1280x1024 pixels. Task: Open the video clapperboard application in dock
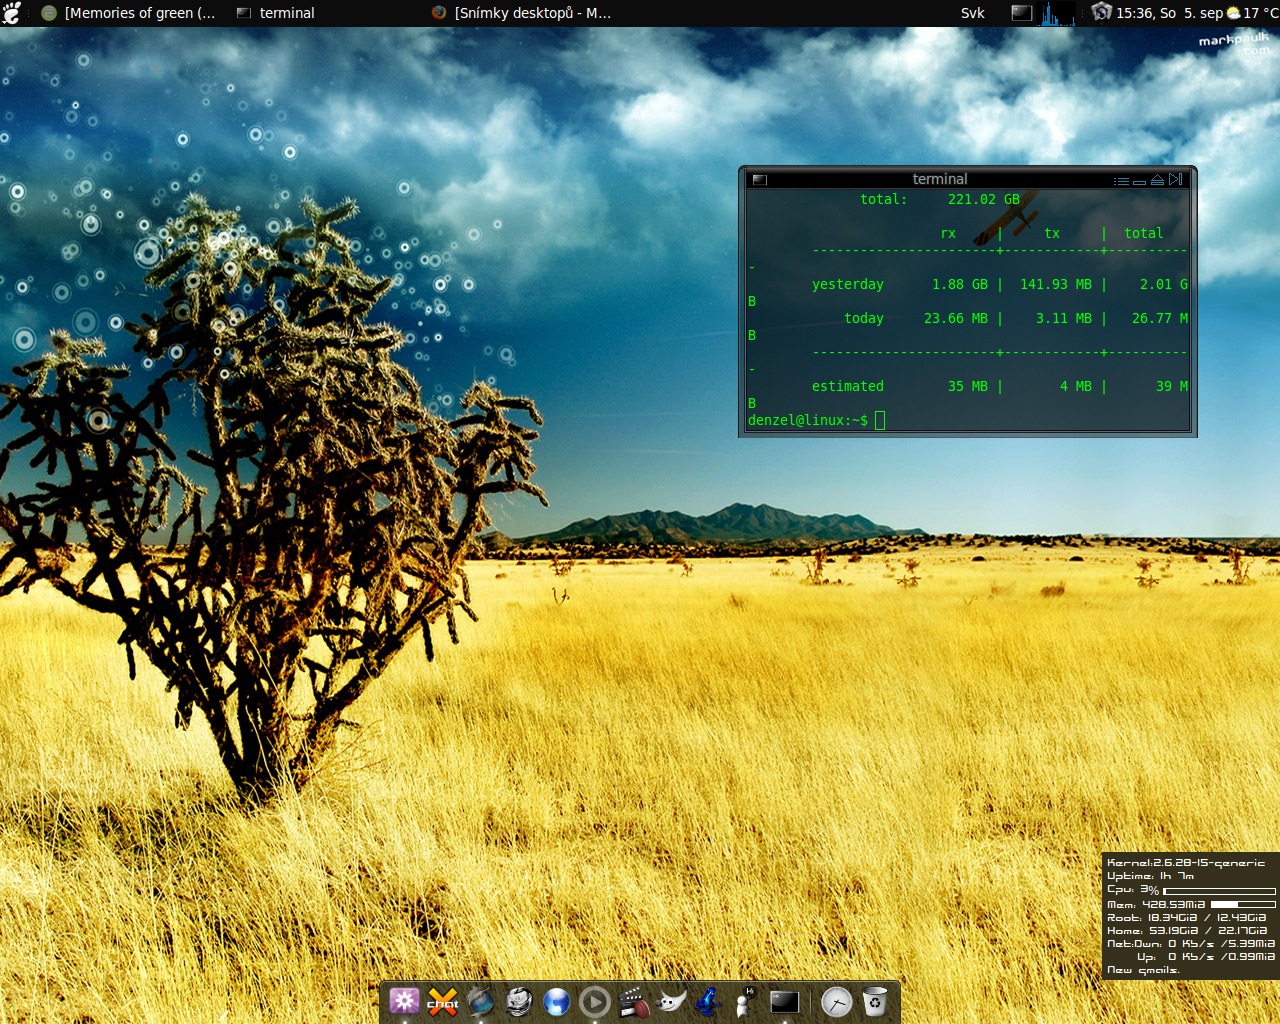pos(633,1001)
